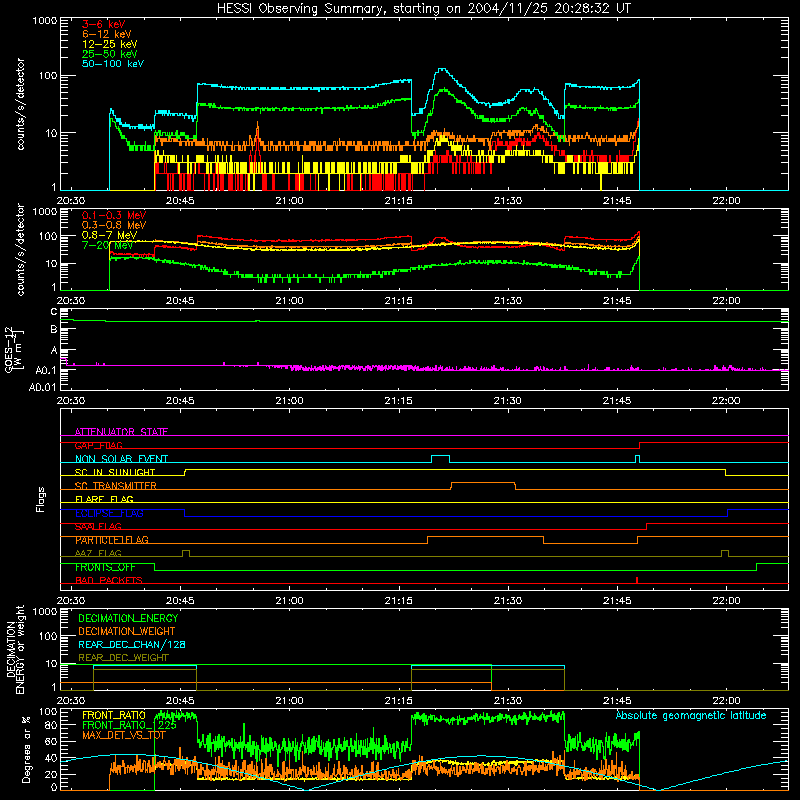Select the FLARE_FLAG label

coord(104,499)
